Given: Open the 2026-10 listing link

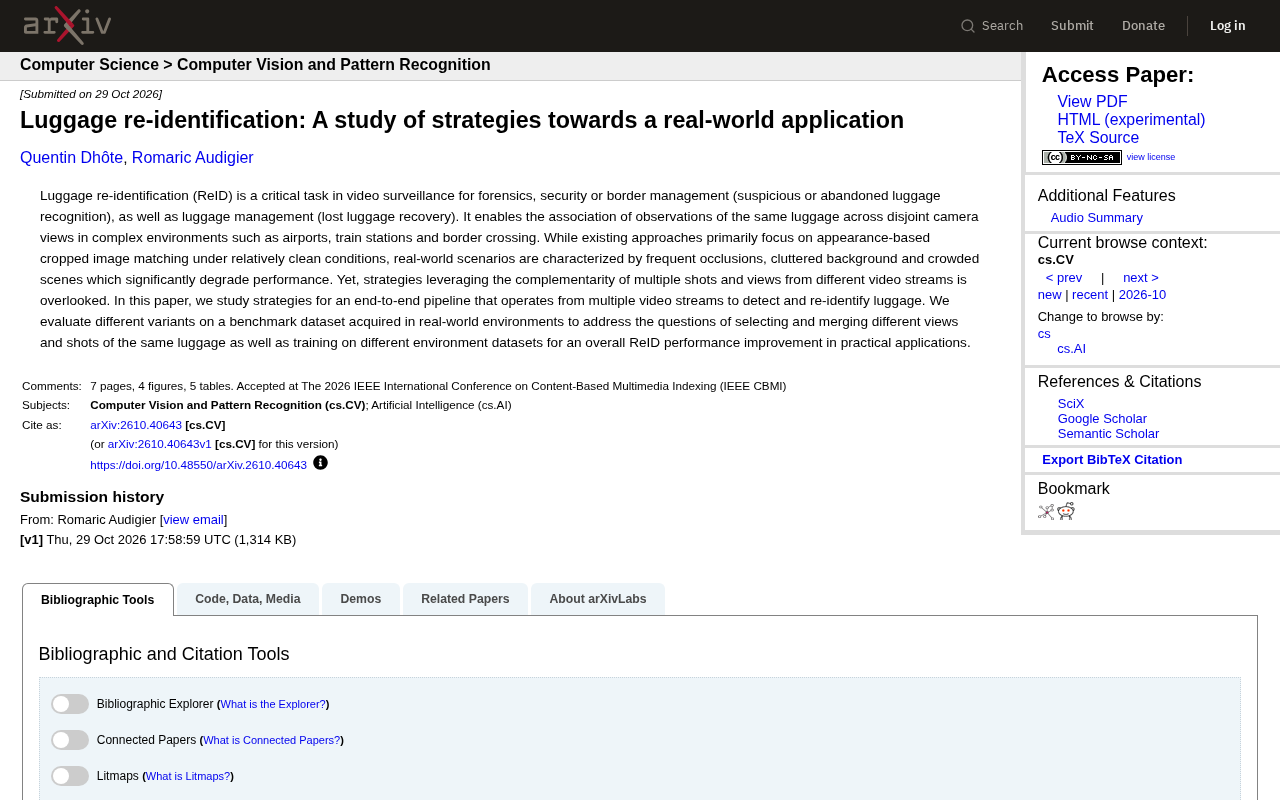Looking at the screenshot, I should click(x=1142, y=295).
